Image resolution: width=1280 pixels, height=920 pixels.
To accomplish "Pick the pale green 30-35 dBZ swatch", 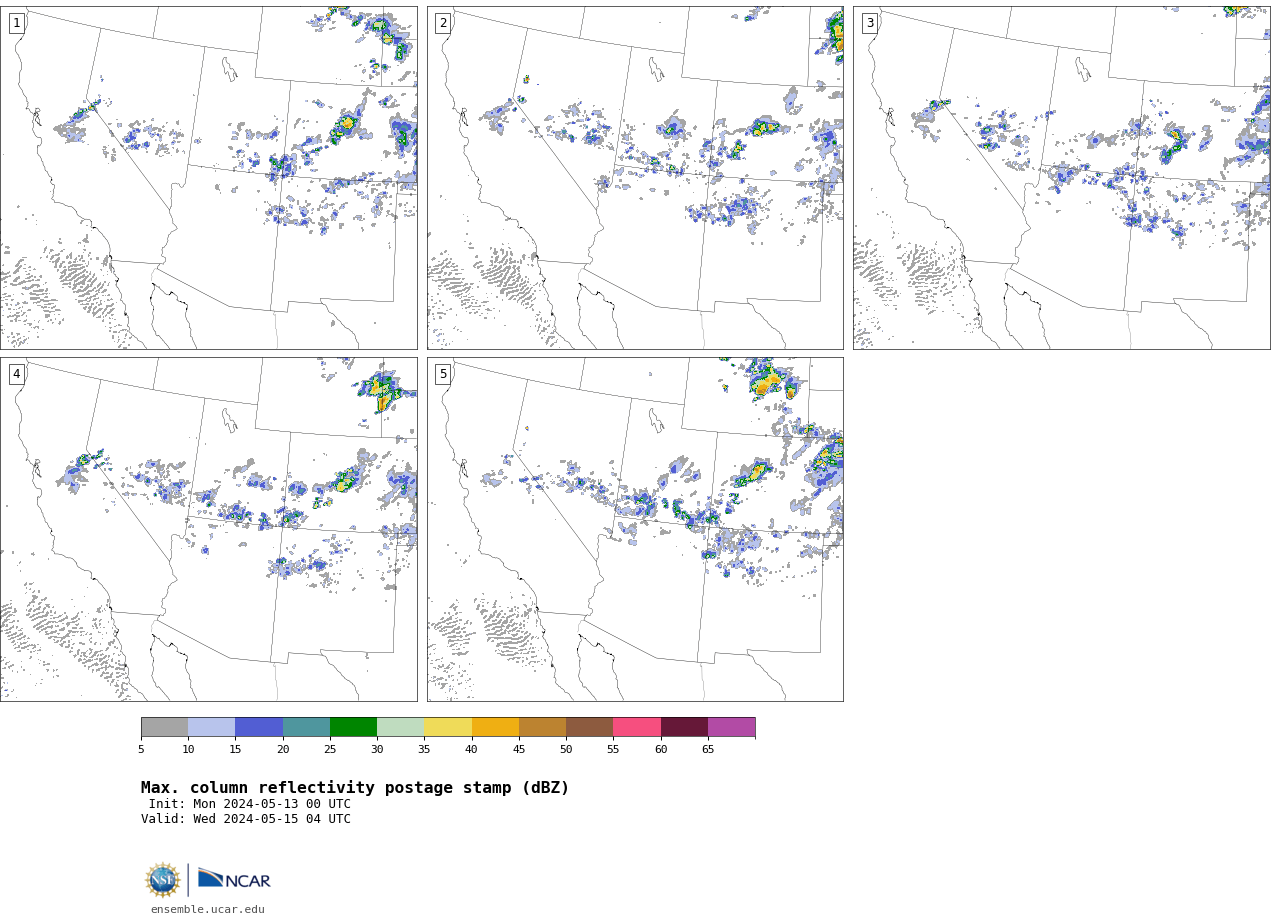I will pos(400,727).
